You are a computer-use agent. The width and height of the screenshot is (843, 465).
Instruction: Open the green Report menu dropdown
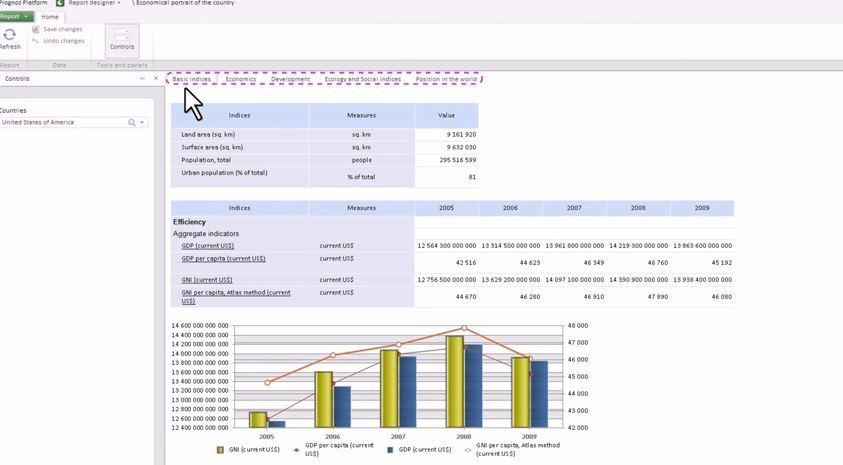pyautogui.click(x=16, y=16)
